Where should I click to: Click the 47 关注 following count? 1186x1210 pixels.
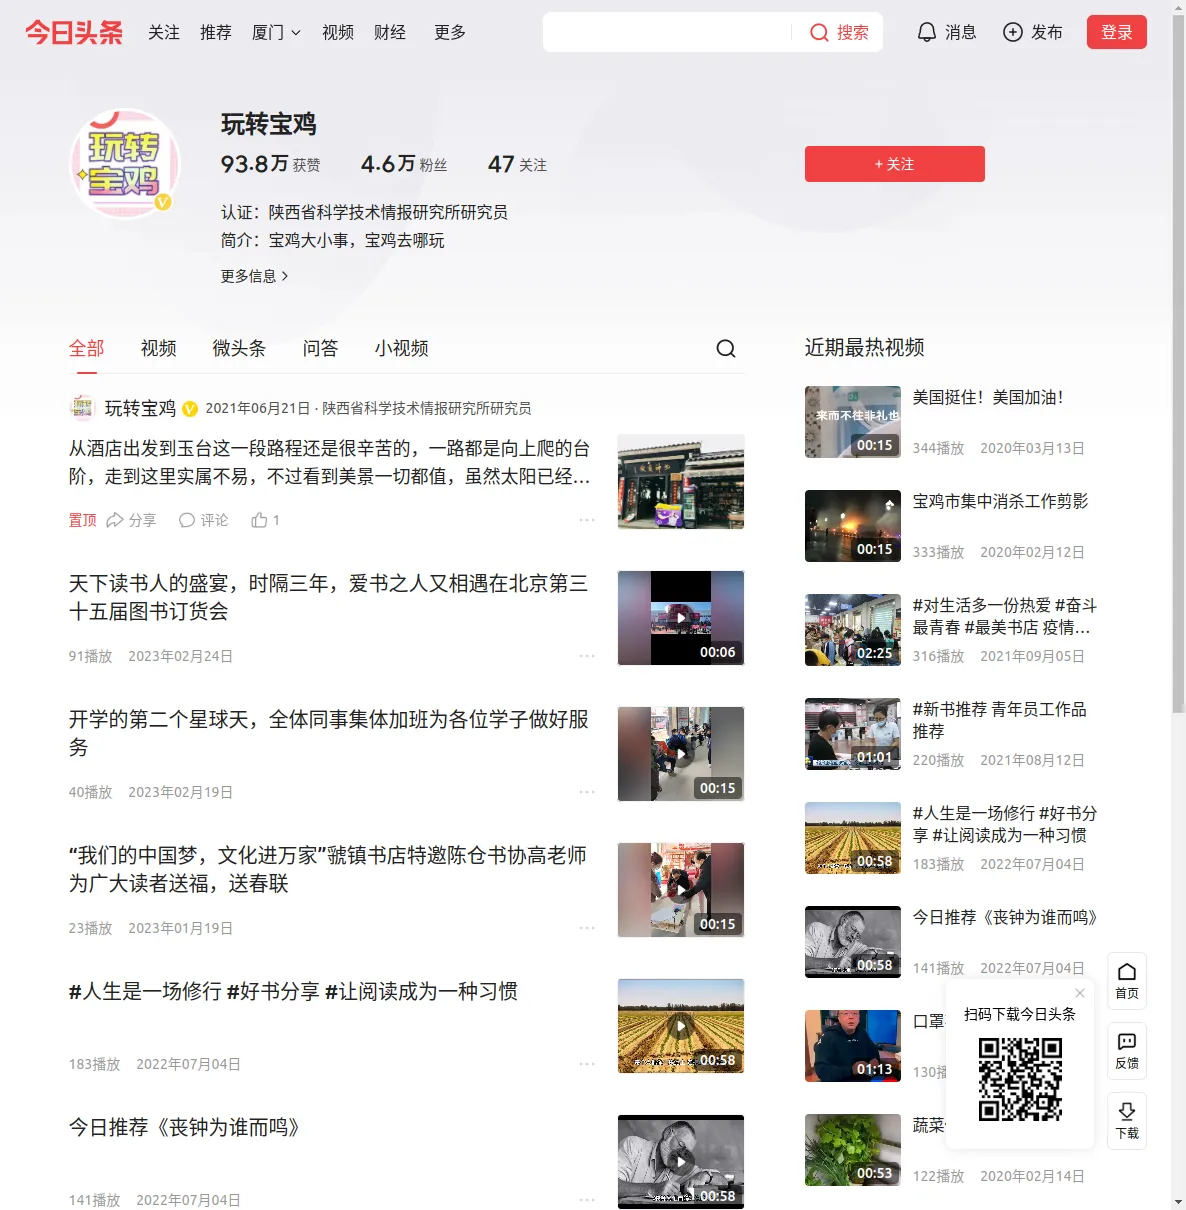[517, 164]
